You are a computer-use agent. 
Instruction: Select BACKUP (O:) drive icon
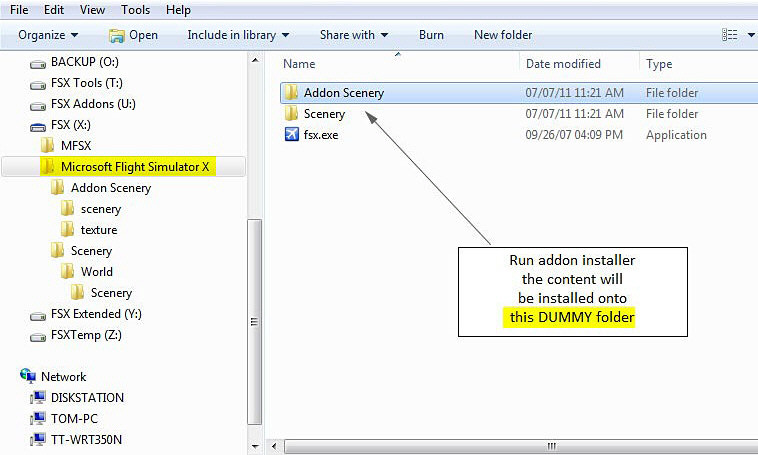tap(38, 63)
